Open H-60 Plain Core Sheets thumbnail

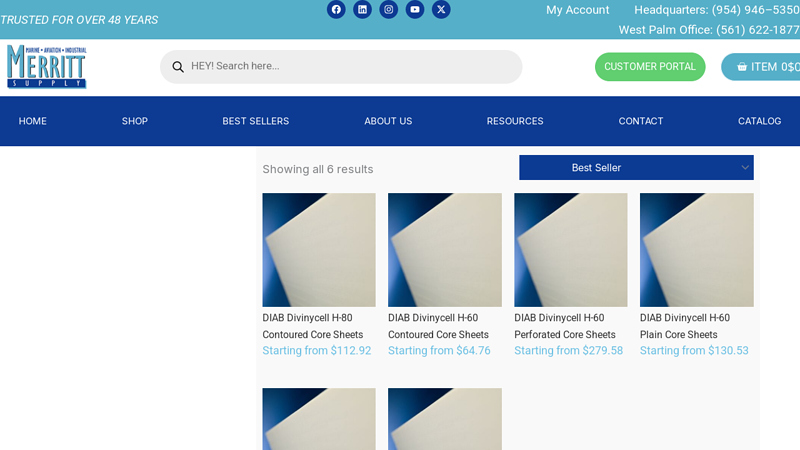(696, 250)
